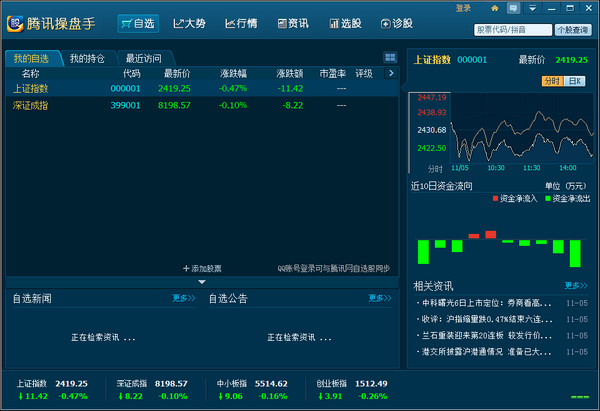The image size is (600, 411).
Task: Open the message feedback icon
Action: 514,8
